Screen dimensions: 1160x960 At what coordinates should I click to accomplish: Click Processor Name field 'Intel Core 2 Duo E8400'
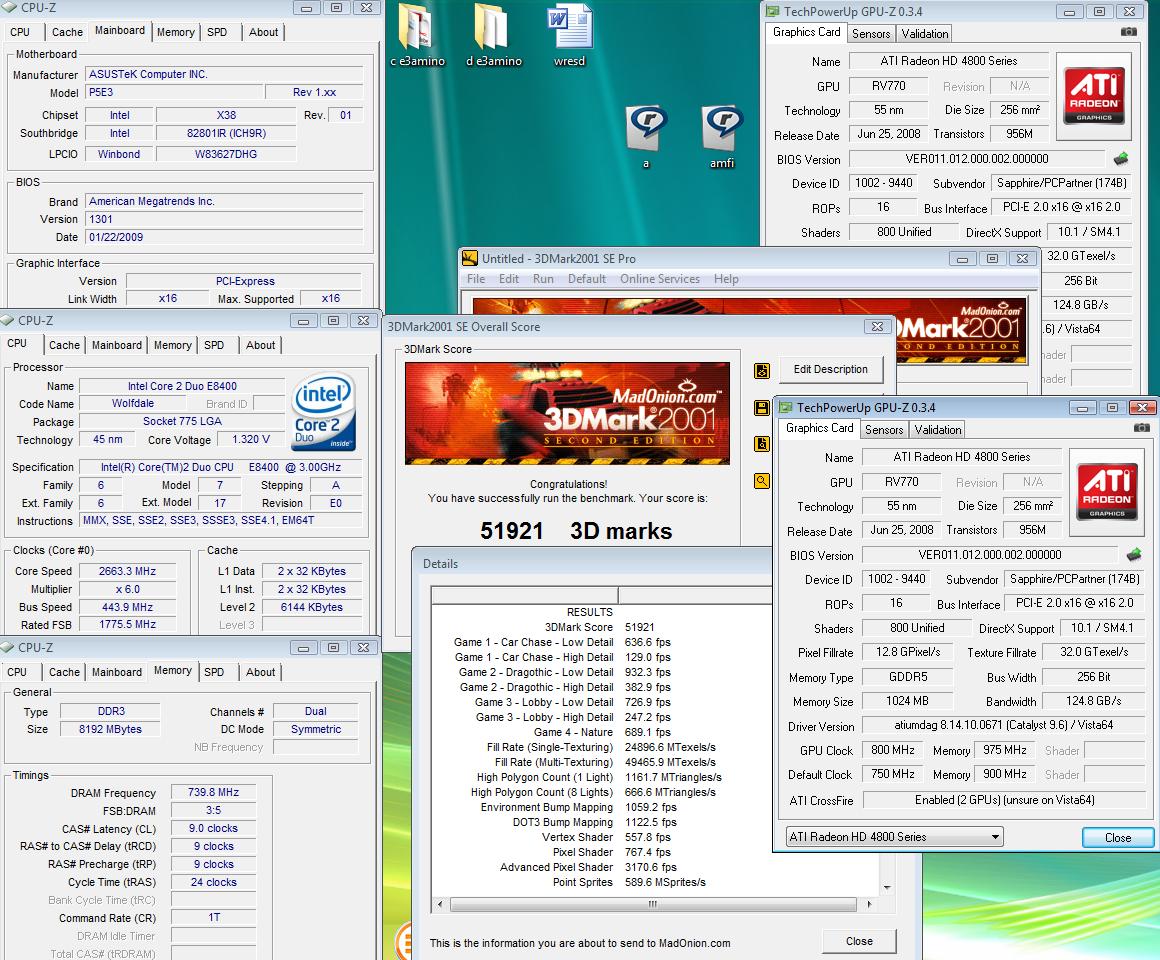(x=182, y=386)
